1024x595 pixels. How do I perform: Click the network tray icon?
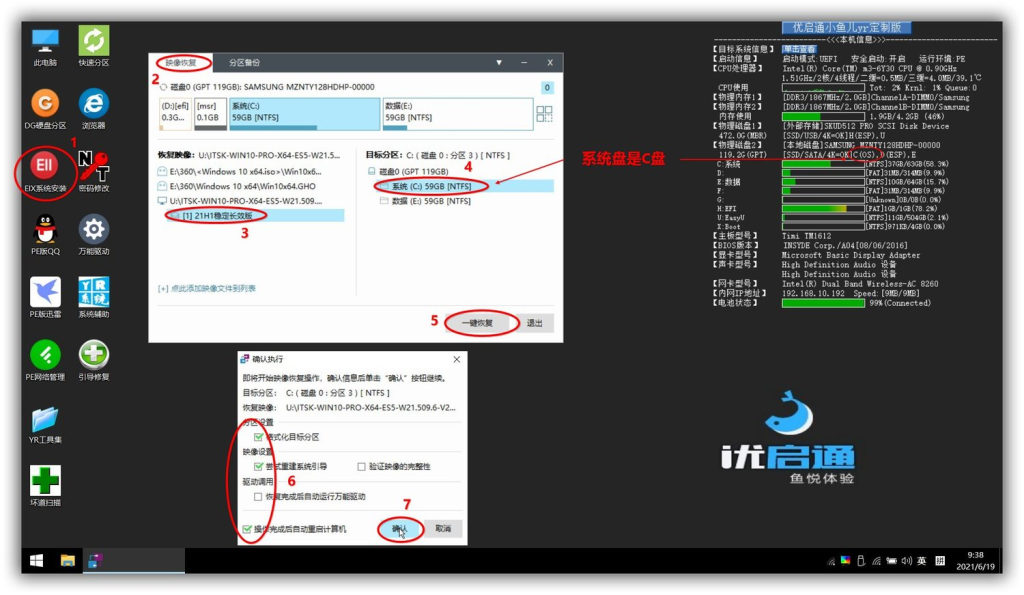coord(876,561)
